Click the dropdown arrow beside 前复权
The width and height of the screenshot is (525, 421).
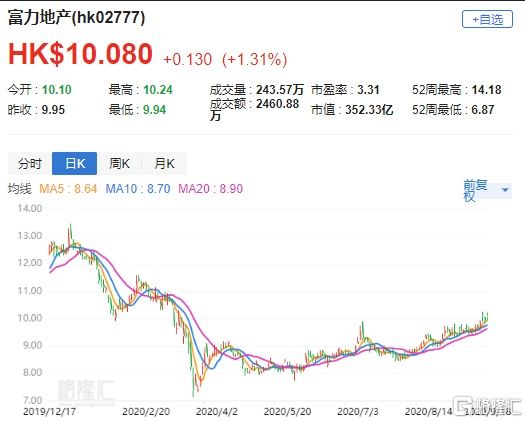click(505, 190)
